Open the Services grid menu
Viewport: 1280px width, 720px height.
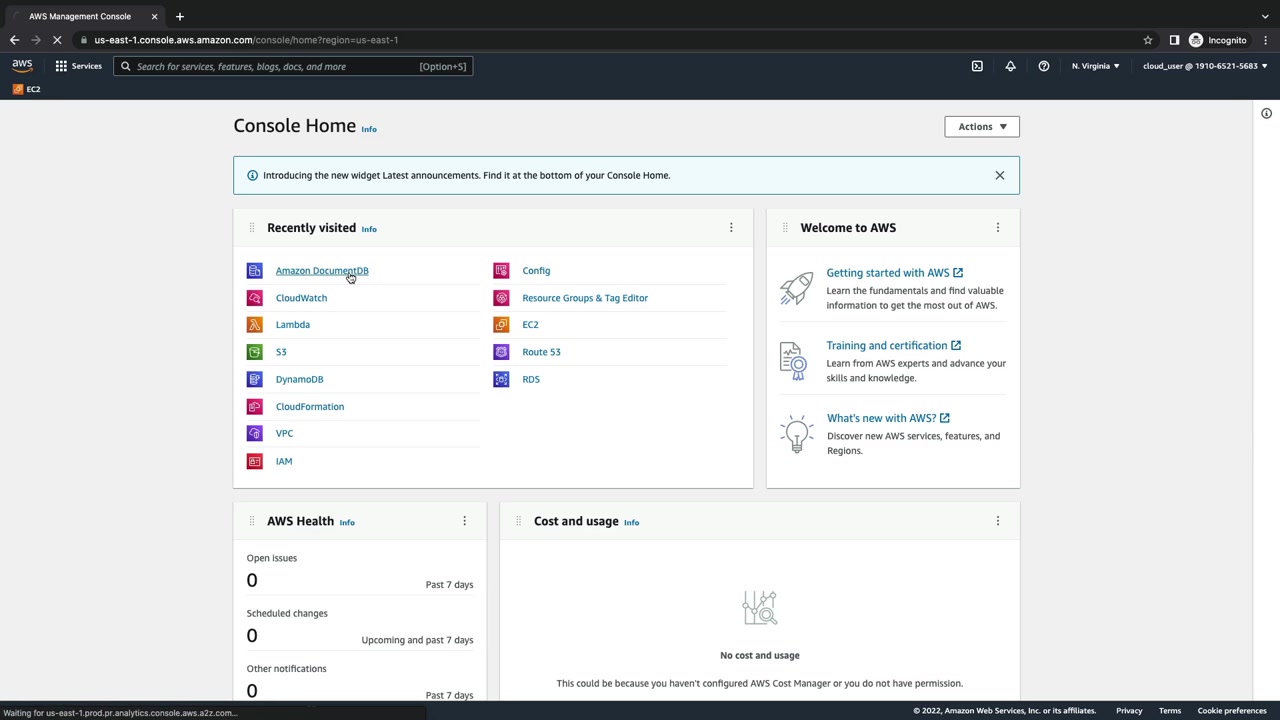78,66
